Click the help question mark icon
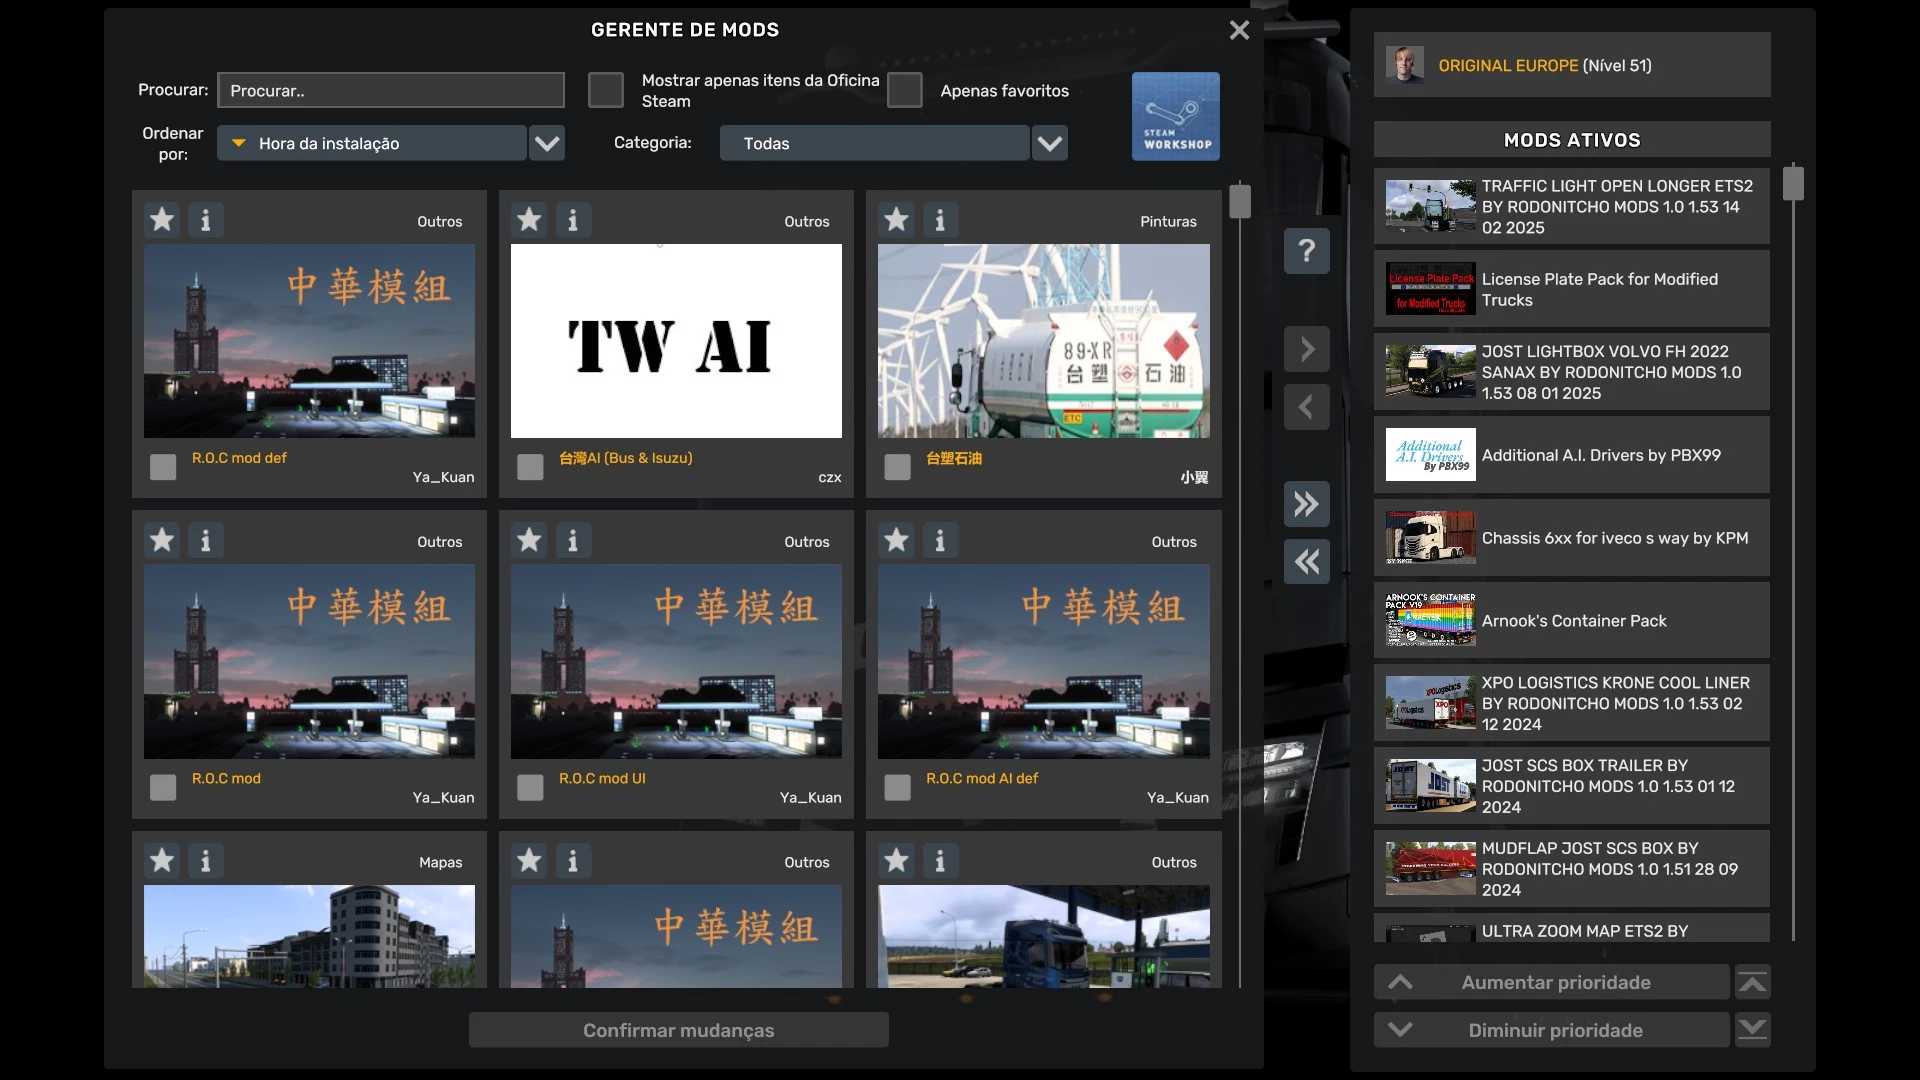This screenshot has height=1080, width=1920. 1306,250
